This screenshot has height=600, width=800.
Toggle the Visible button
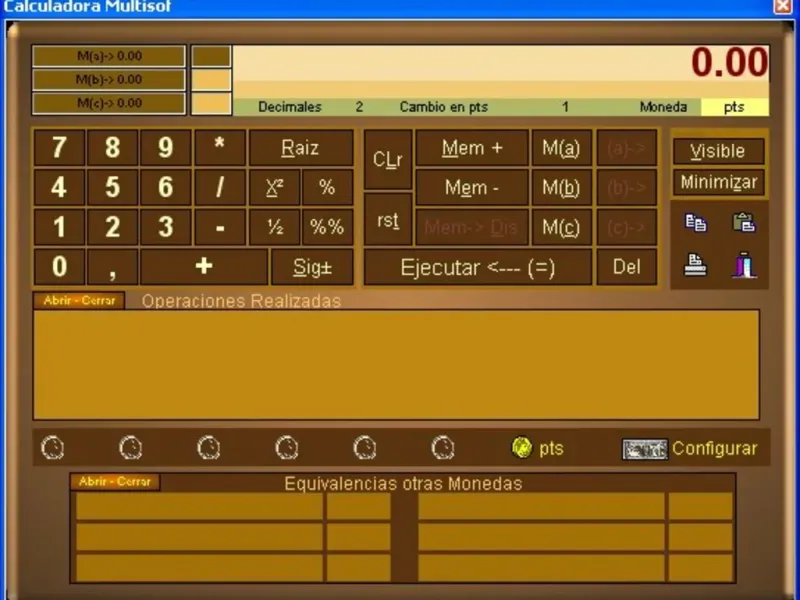click(718, 151)
